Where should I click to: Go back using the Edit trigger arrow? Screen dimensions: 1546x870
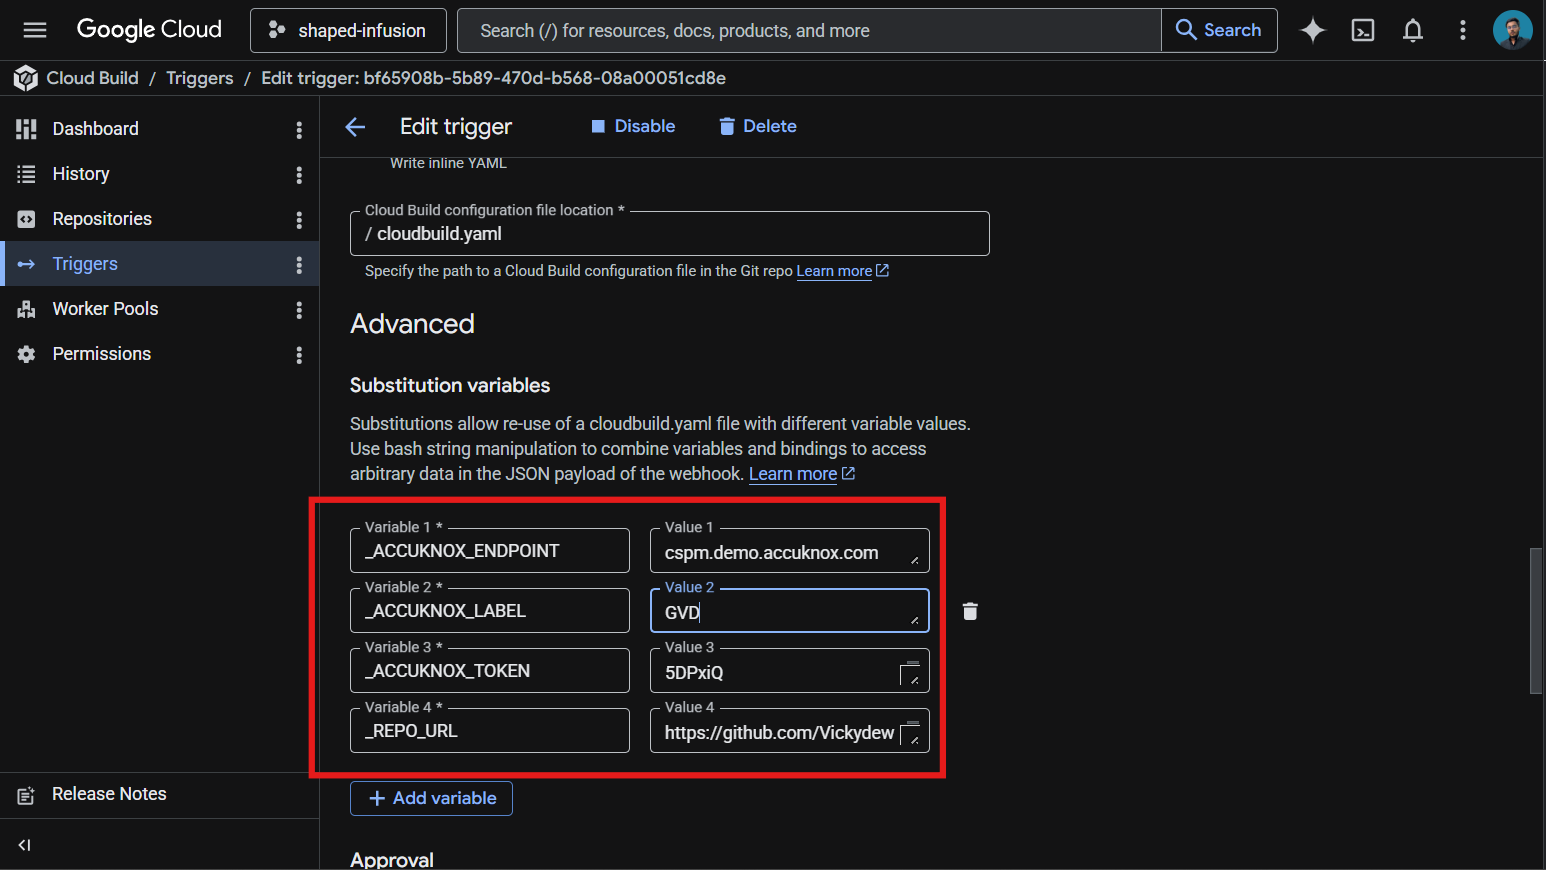355,127
